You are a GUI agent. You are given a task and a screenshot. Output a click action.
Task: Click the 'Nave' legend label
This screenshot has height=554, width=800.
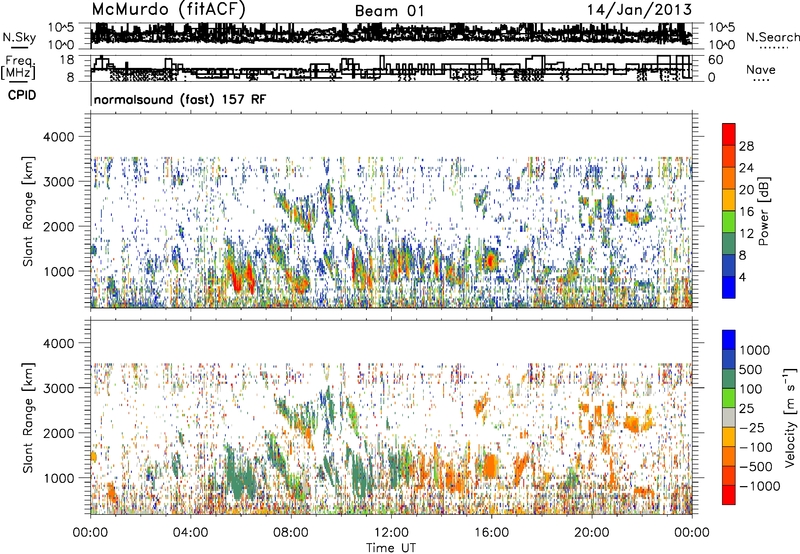coord(761,69)
